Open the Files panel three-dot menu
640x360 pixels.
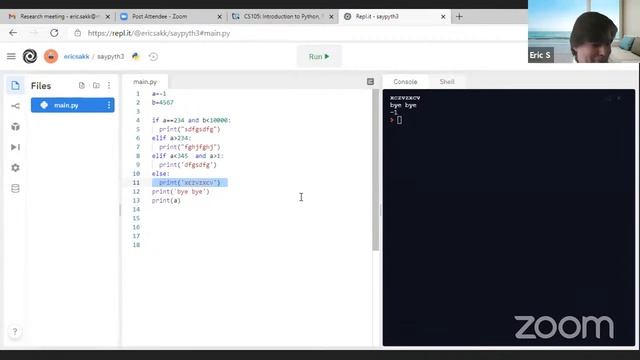click(109, 85)
